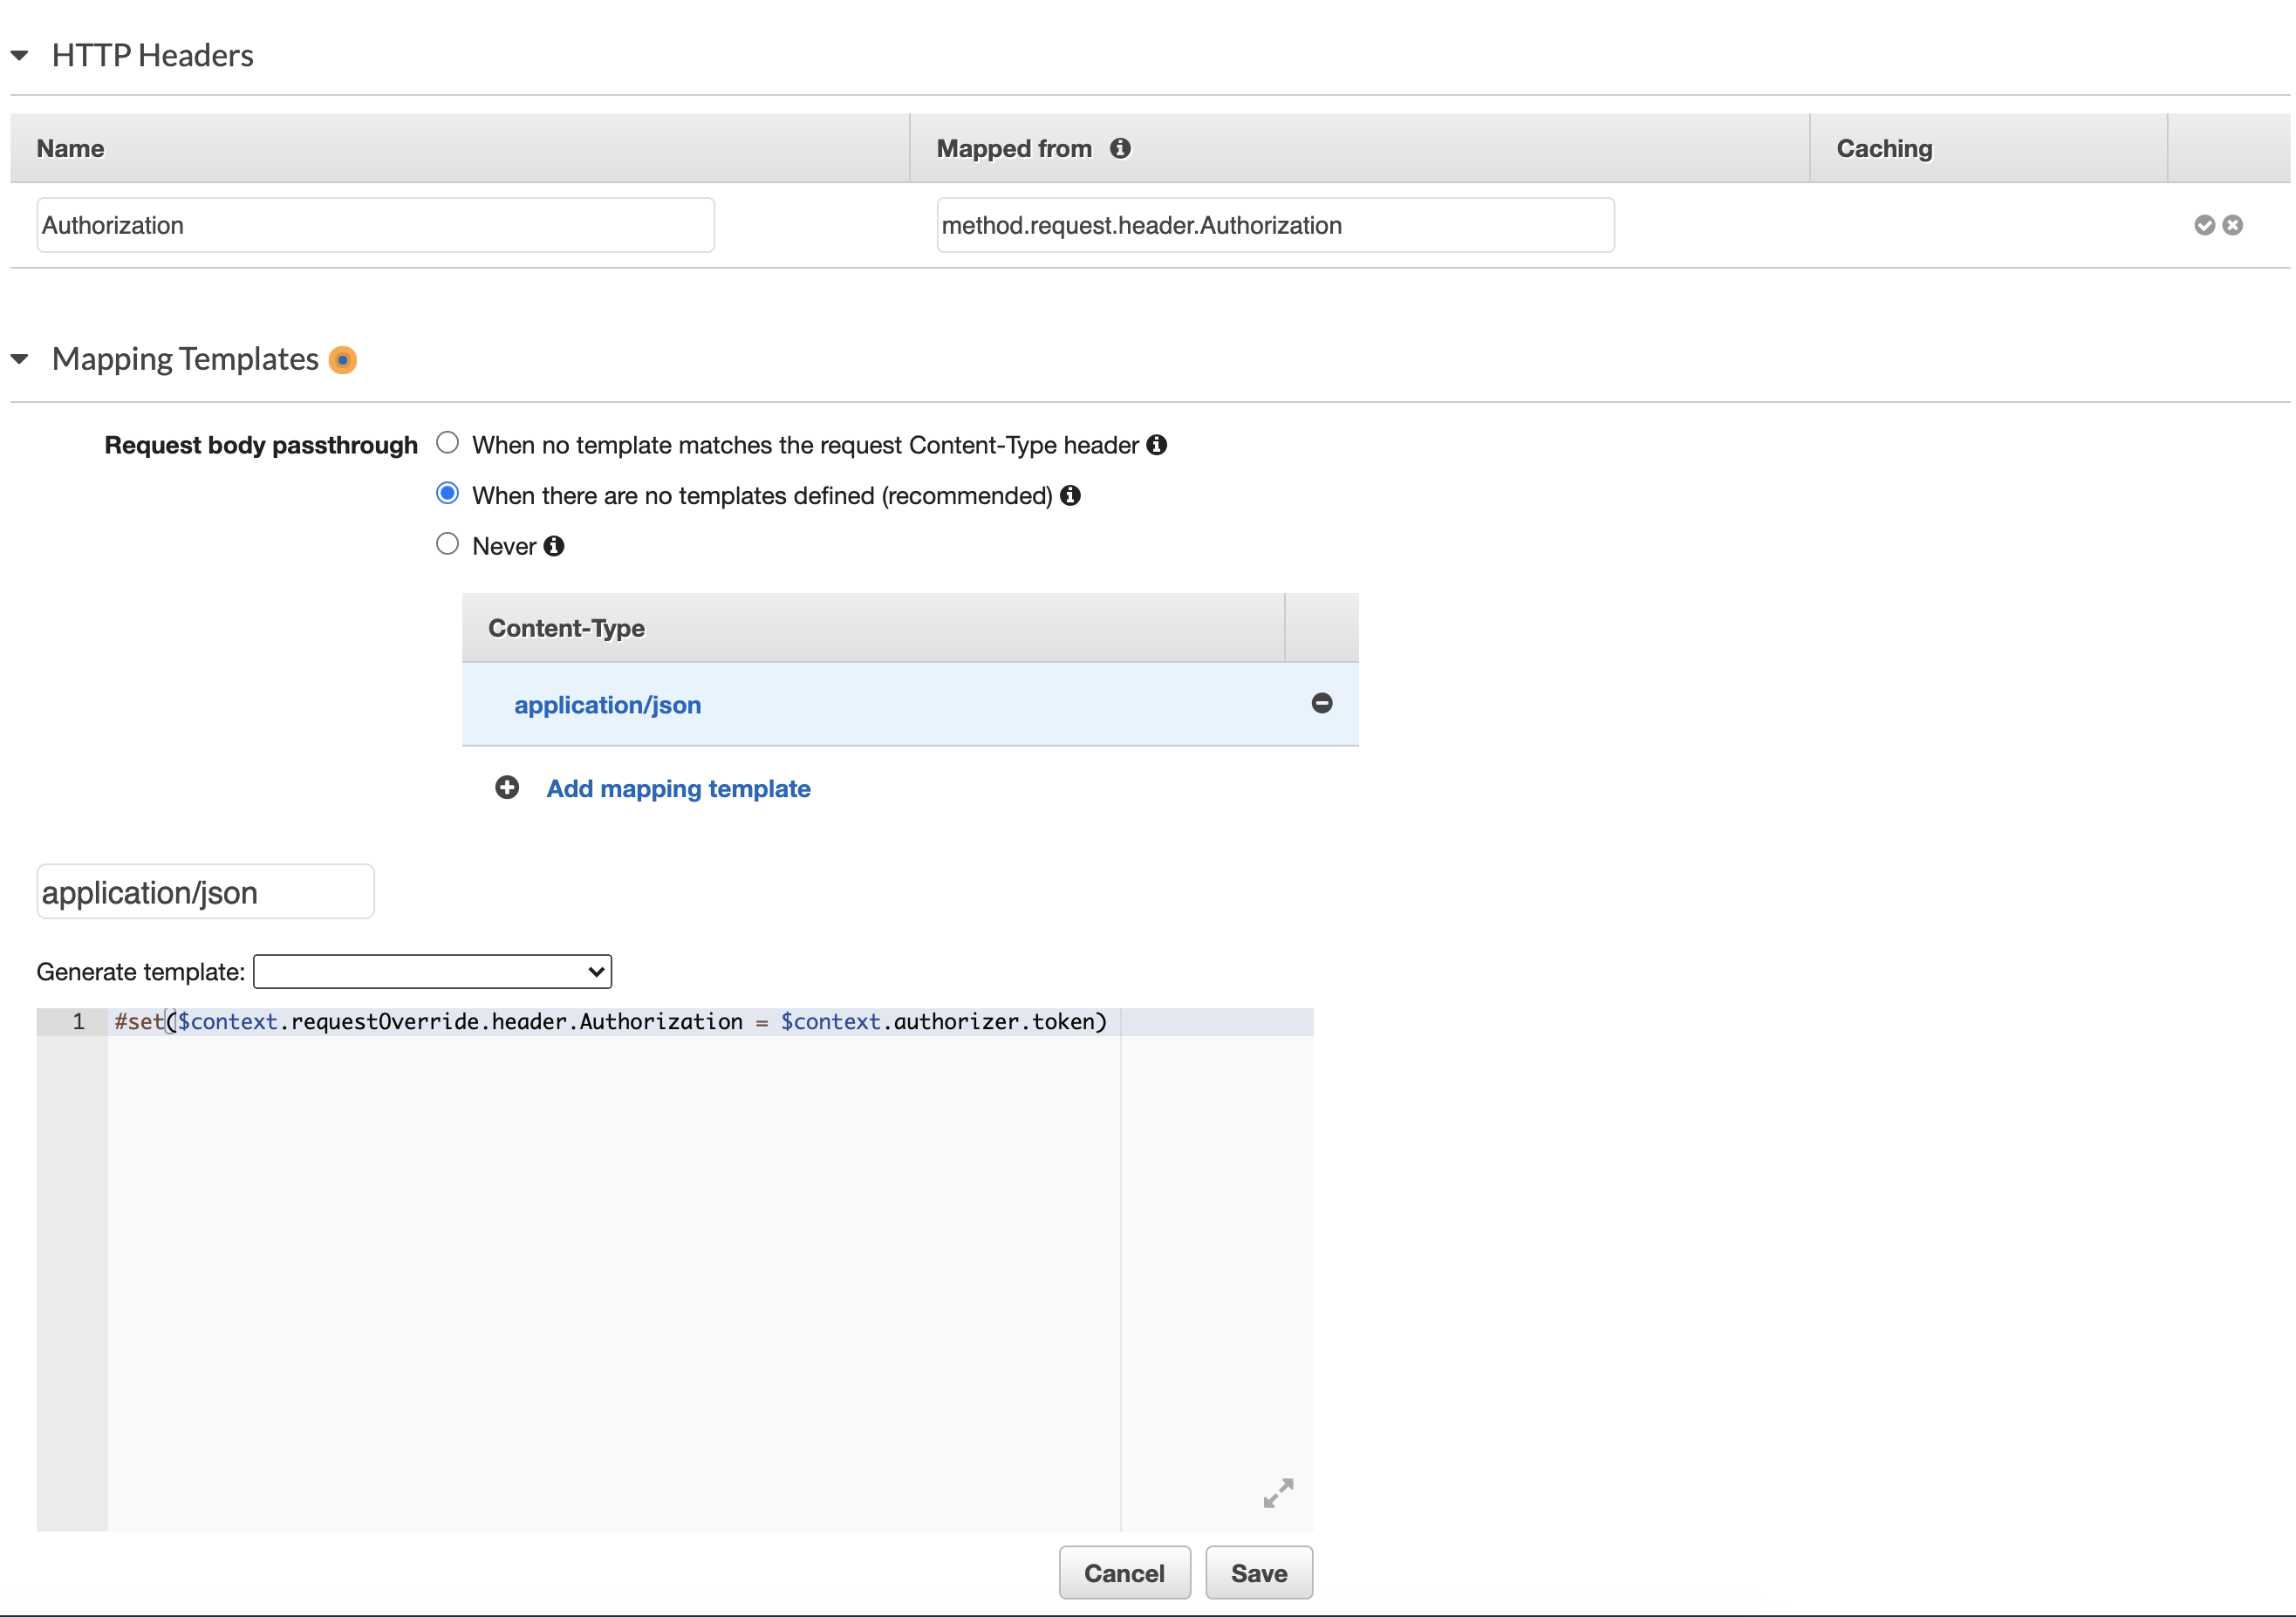The image size is (2296, 1617).
Task: Remove the Authorization header via the X icon
Action: click(2232, 224)
